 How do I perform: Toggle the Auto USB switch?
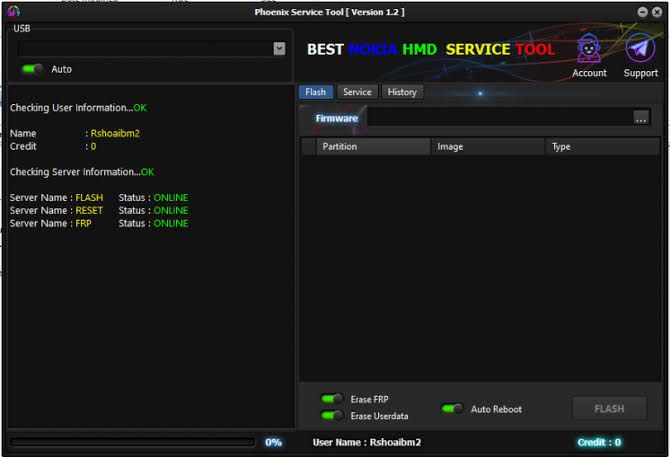pyautogui.click(x=32, y=69)
